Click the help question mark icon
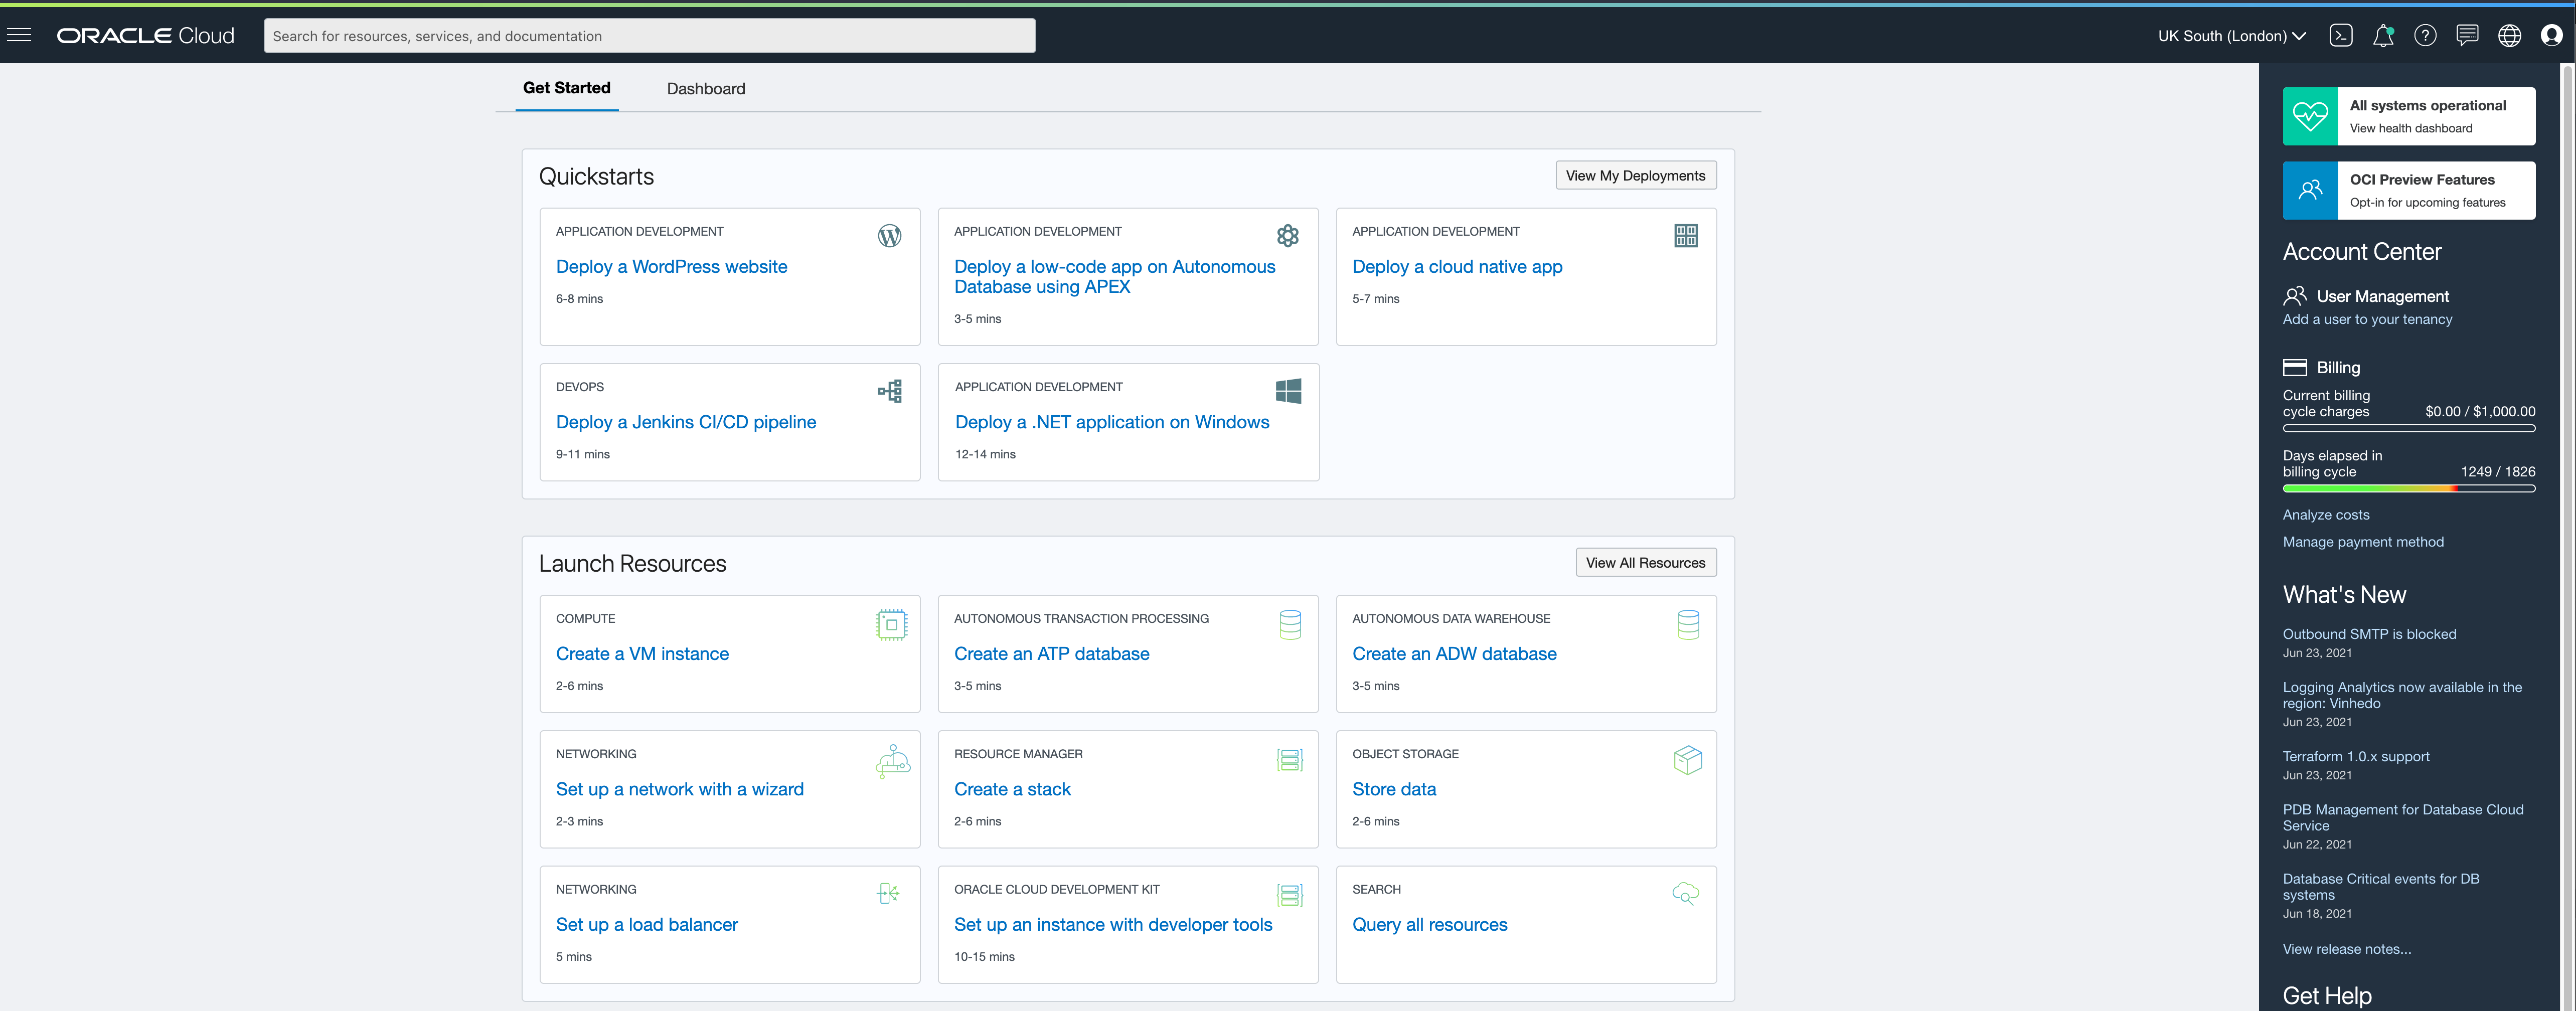Image resolution: width=2576 pixels, height=1011 pixels. coord(2425,35)
